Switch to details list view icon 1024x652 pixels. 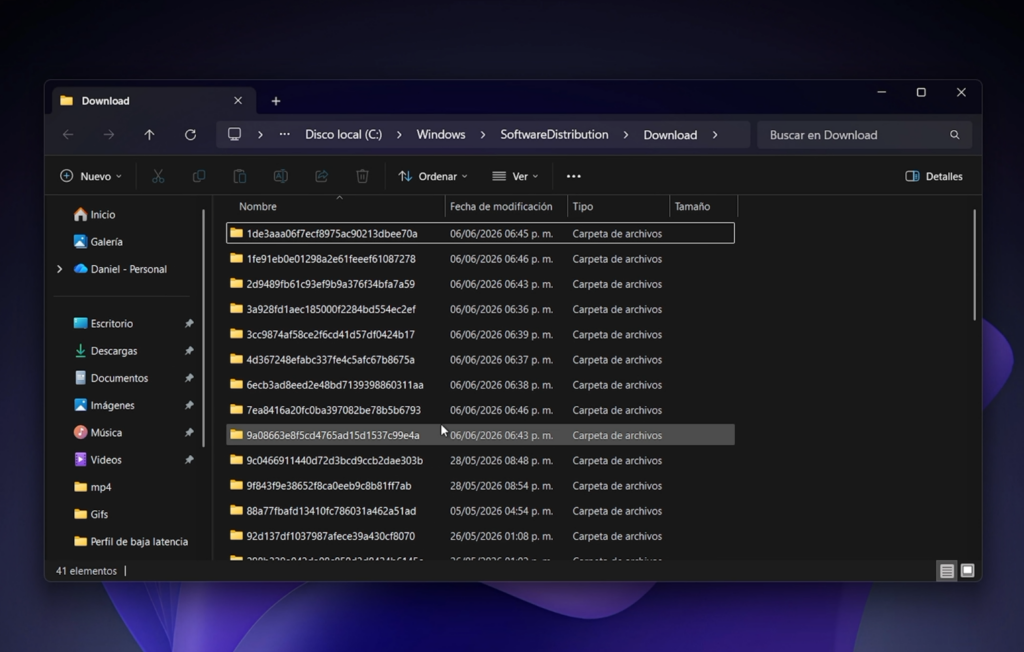946,571
